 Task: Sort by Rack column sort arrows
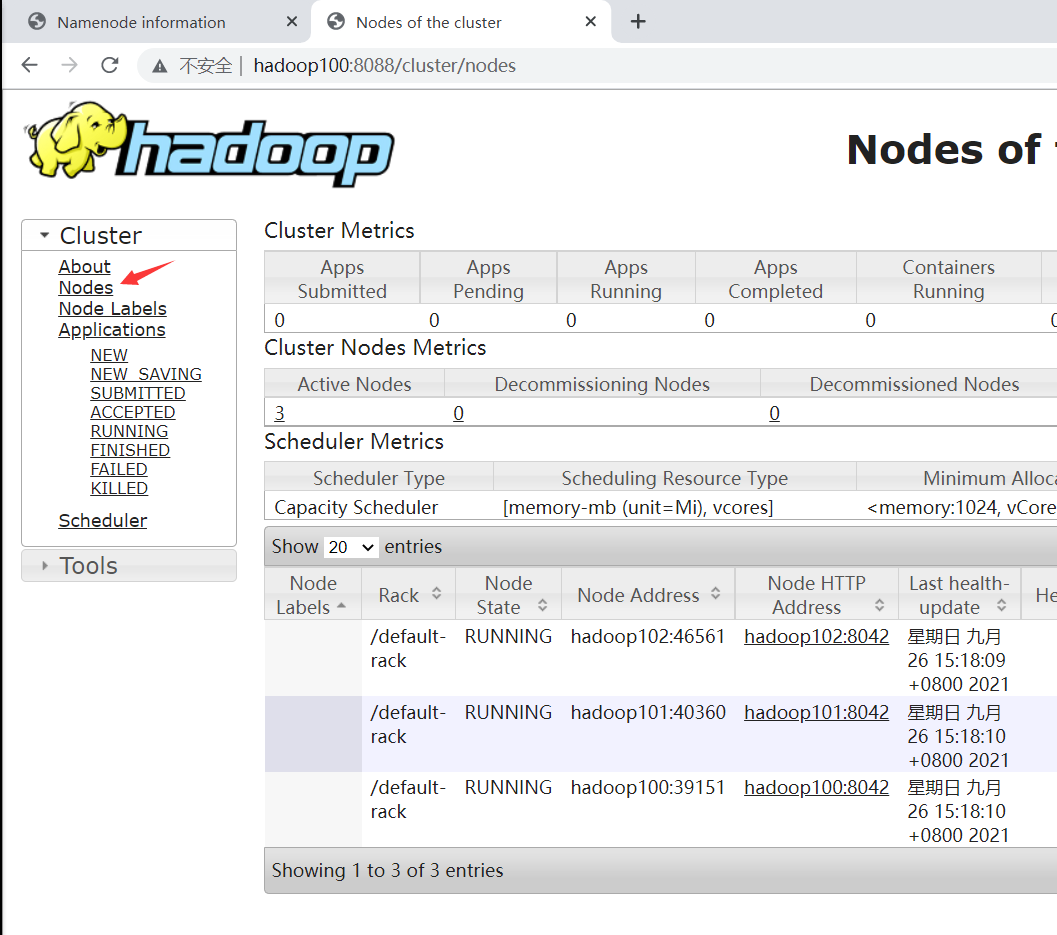click(x=437, y=594)
